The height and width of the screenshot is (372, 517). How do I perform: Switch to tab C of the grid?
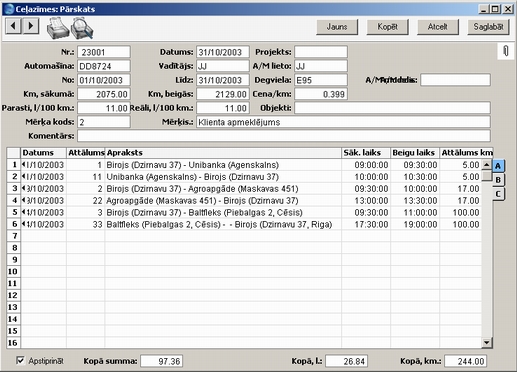pyautogui.click(x=498, y=194)
